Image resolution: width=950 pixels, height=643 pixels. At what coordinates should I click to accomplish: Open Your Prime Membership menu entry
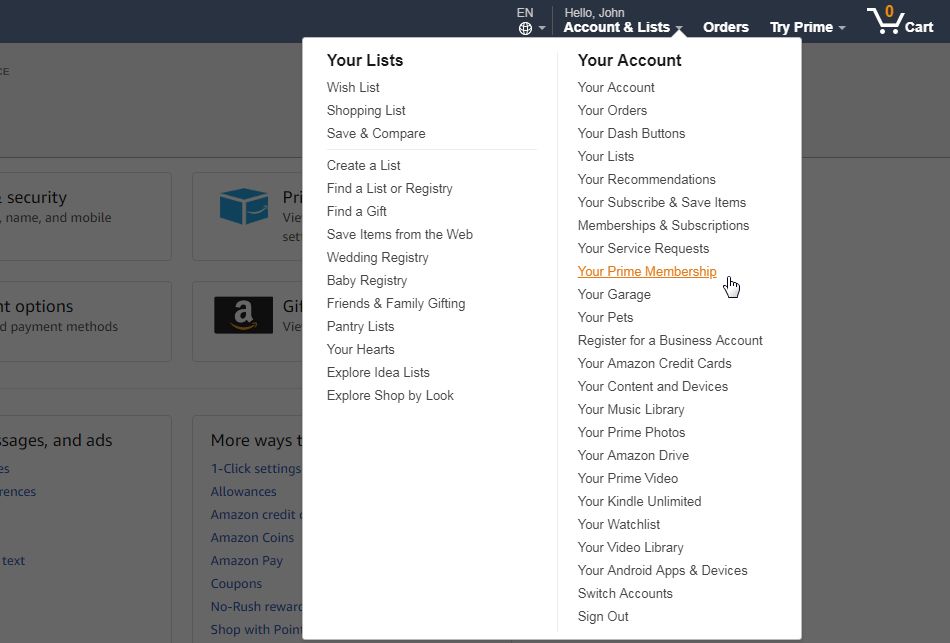[647, 272]
